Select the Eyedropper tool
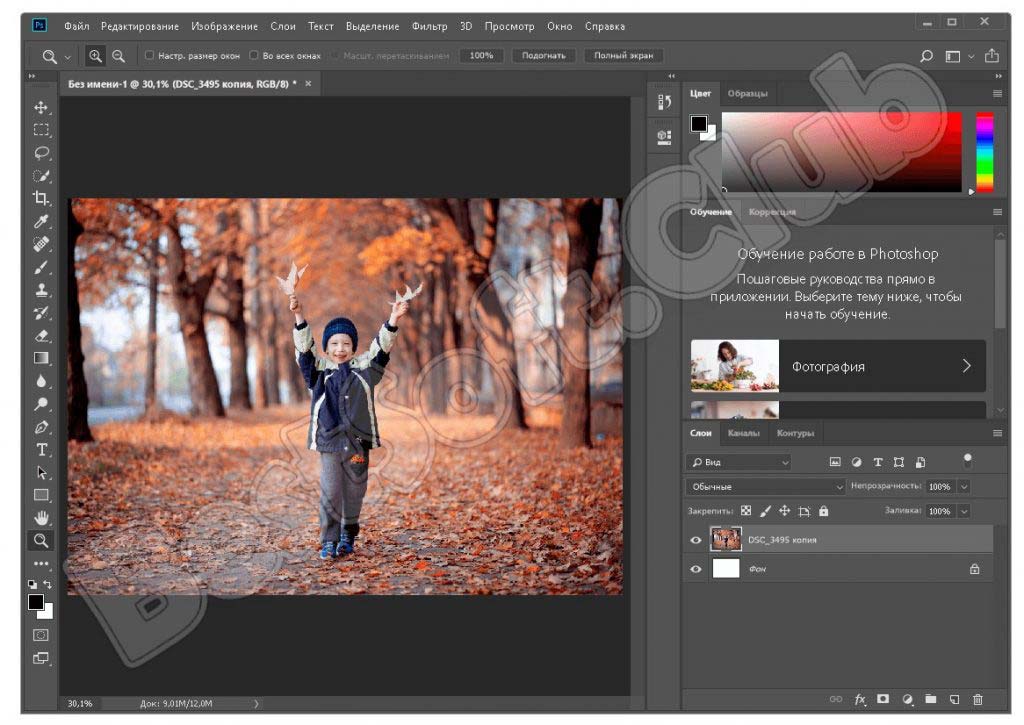 pyautogui.click(x=41, y=221)
